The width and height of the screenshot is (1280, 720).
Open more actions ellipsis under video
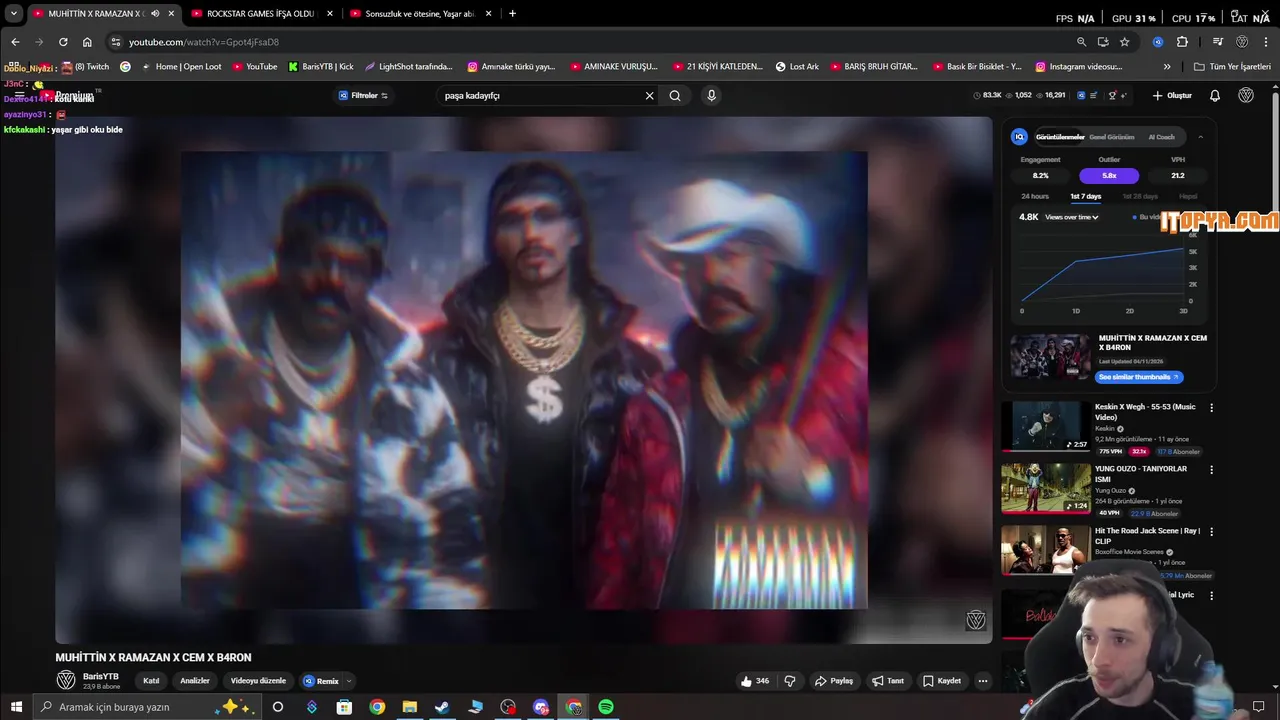point(982,681)
